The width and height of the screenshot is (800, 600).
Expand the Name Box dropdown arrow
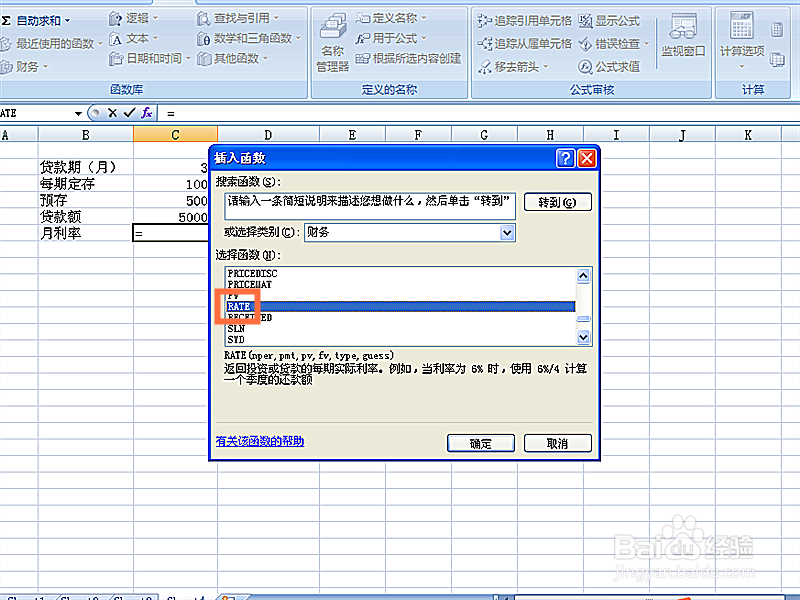pyautogui.click(x=78, y=113)
